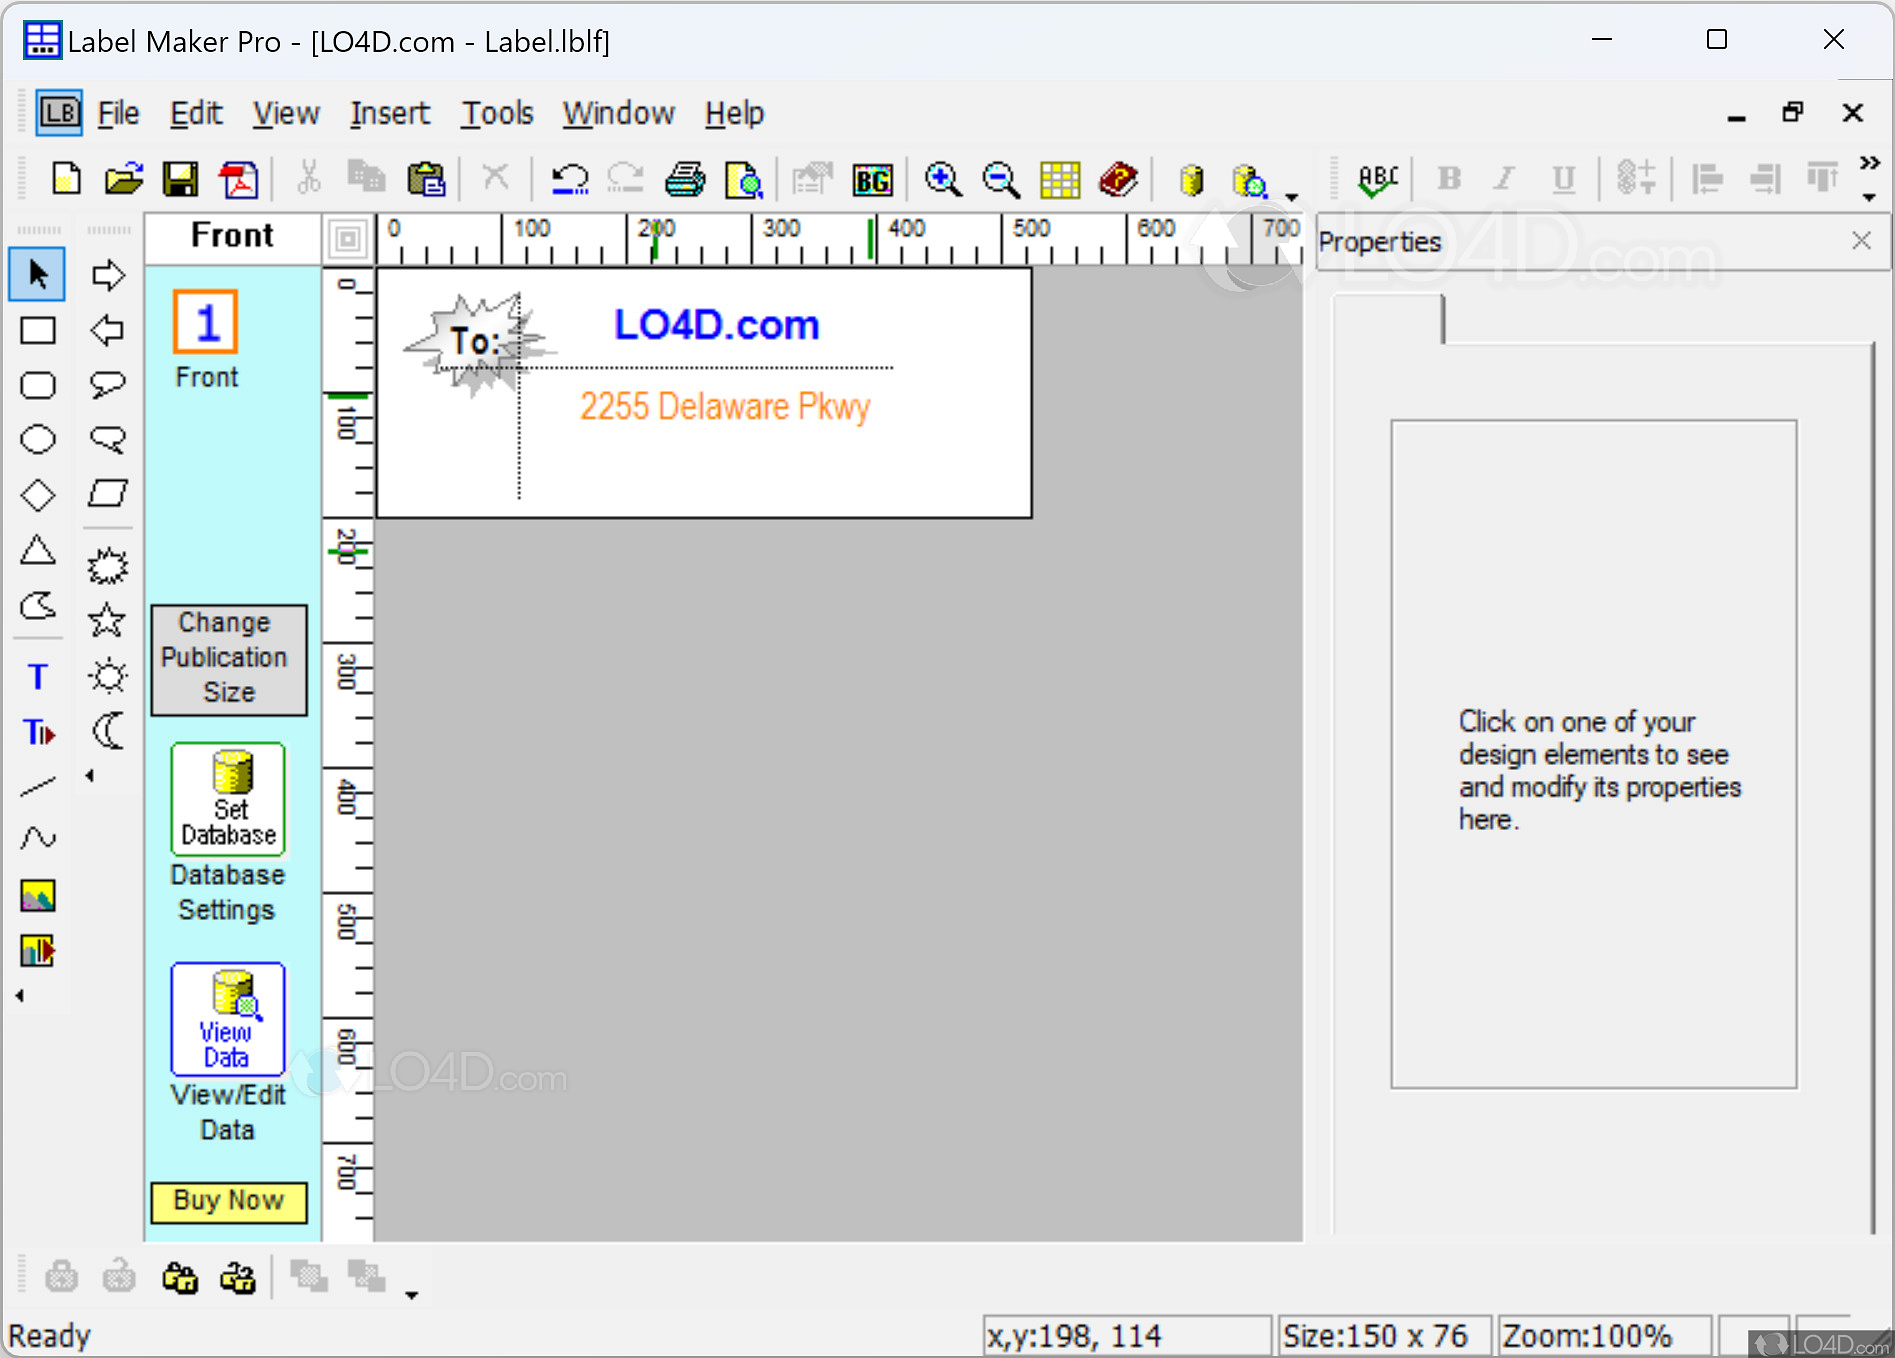Click the LO4D.com text on the label
Image resolution: width=1895 pixels, height=1358 pixels.
point(716,325)
